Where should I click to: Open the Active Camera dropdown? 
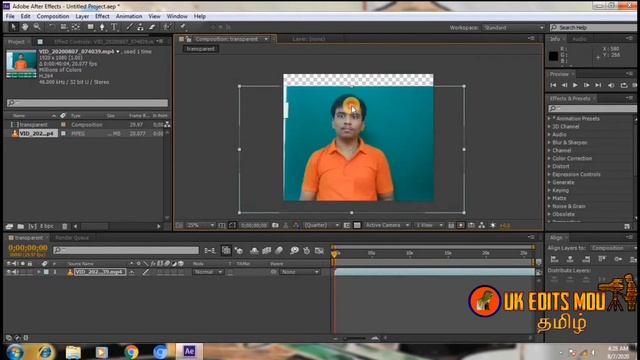click(x=387, y=225)
